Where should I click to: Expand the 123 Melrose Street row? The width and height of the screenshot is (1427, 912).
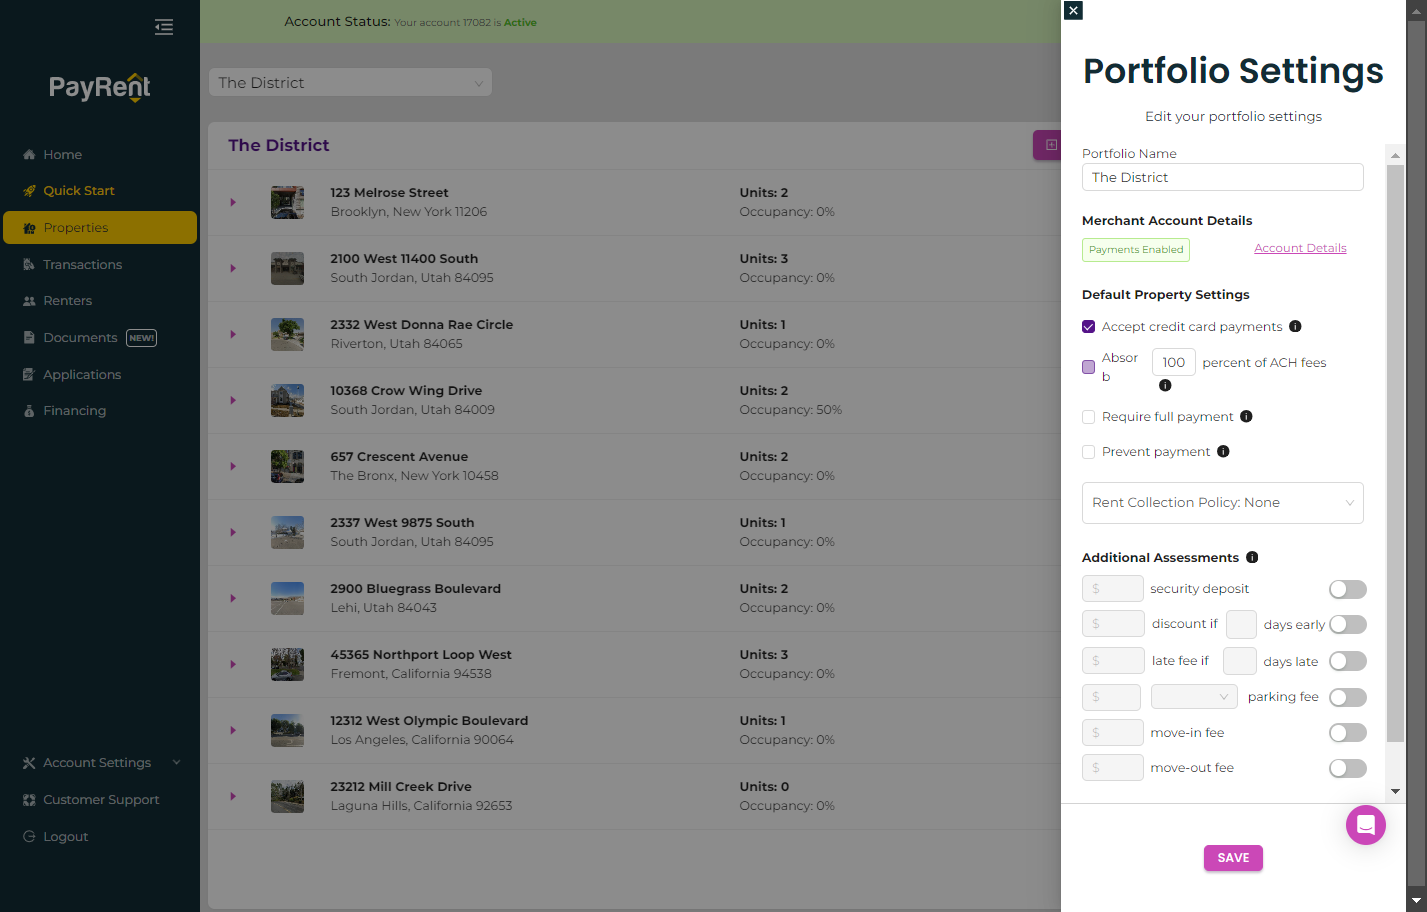(233, 202)
